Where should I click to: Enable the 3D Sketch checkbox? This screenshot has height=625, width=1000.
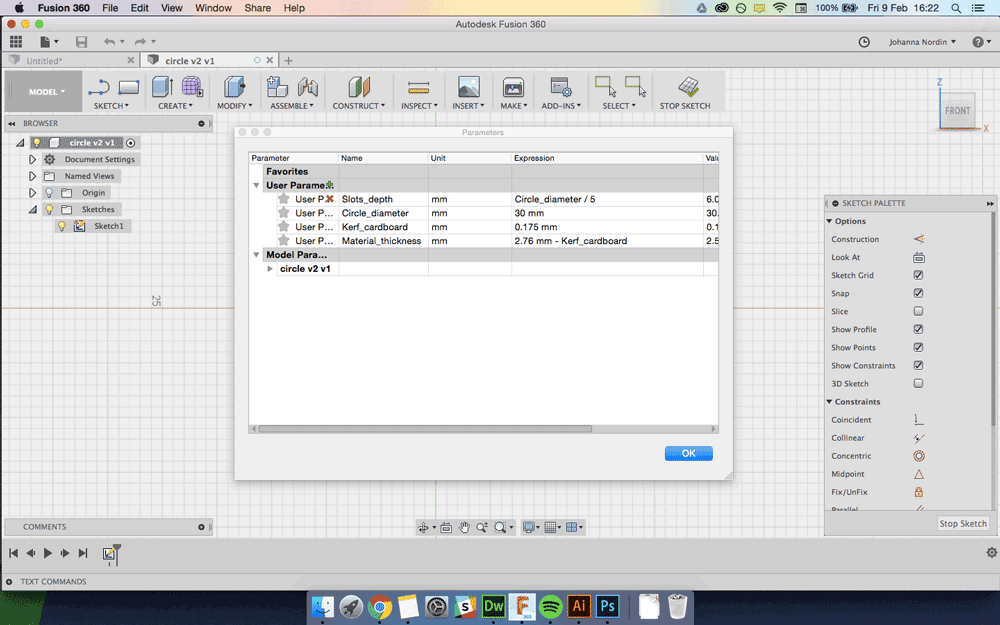pyautogui.click(x=918, y=383)
